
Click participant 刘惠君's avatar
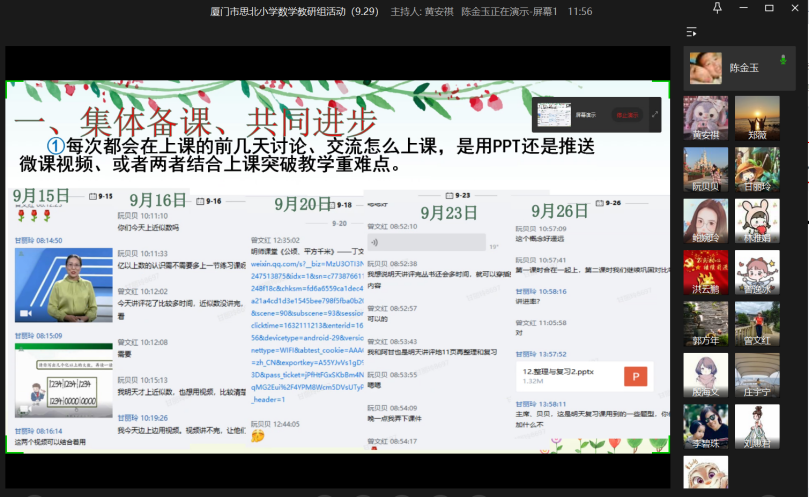point(757,426)
